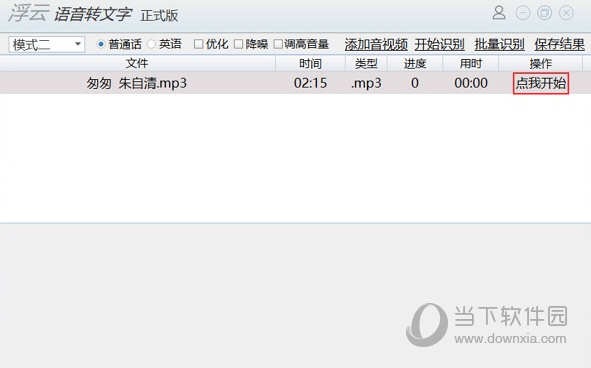This screenshot has height=368, width=591.
Task: Minimize the 浮云 window
Action: point(523,13)
